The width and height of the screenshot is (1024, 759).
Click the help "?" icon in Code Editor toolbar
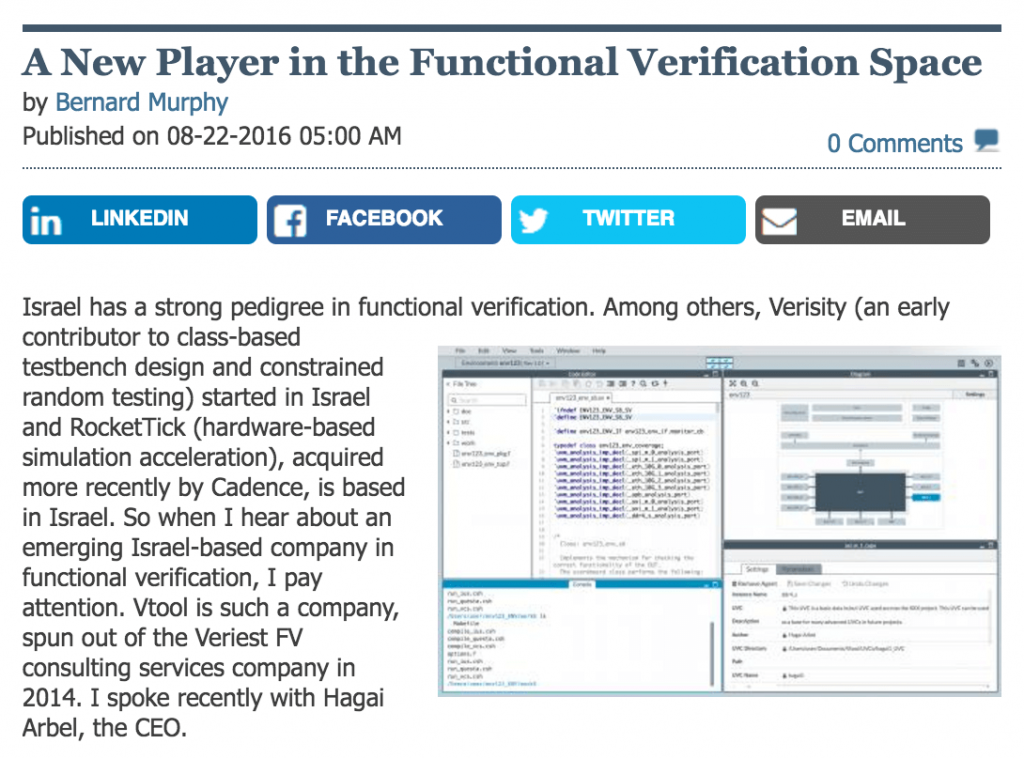632,383
